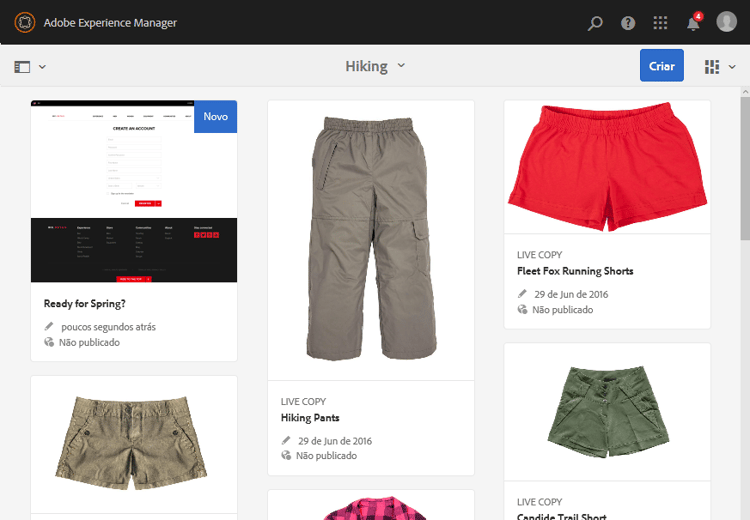Click the Novo badge on the card

215,116
